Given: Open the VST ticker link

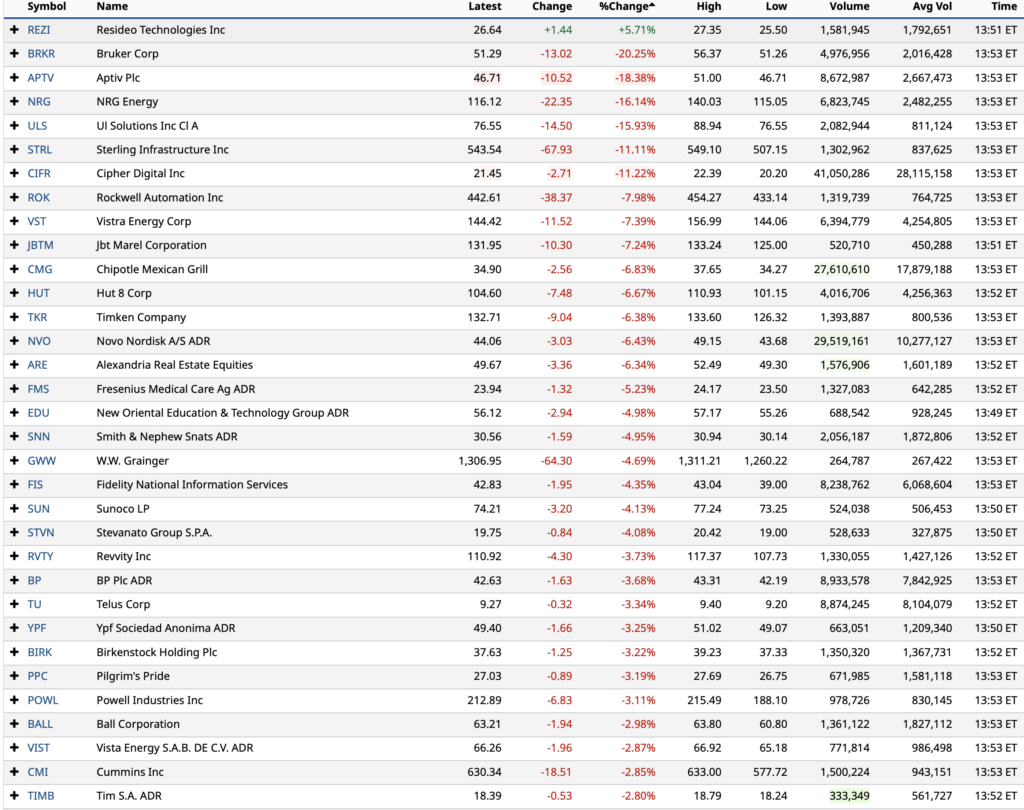Looking at the screenshot, I should [x=37, y=221].
